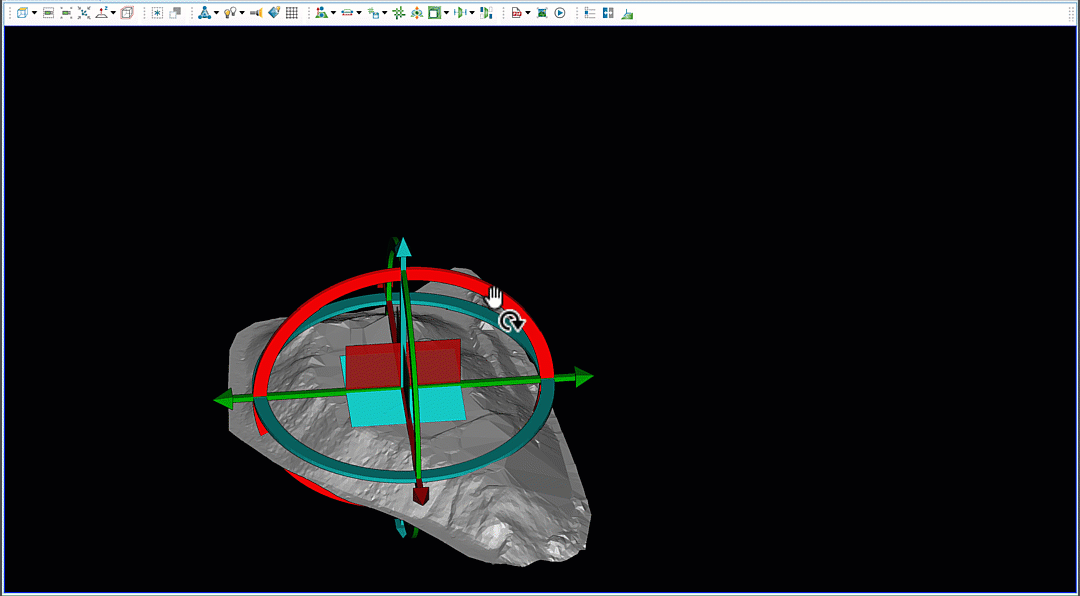This screenshot has width=1080, height=596.
Task: Expand the Z-axis joystick dropdown arrow
Action: (x=113, y=13)
